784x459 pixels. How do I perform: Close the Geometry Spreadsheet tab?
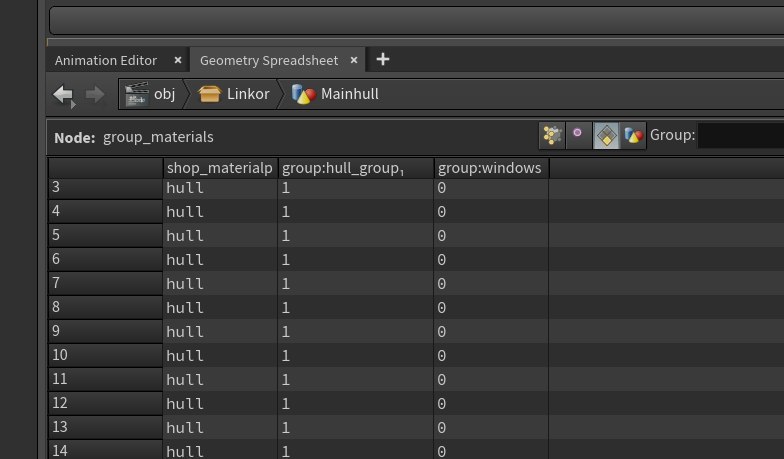pos(354,60)
